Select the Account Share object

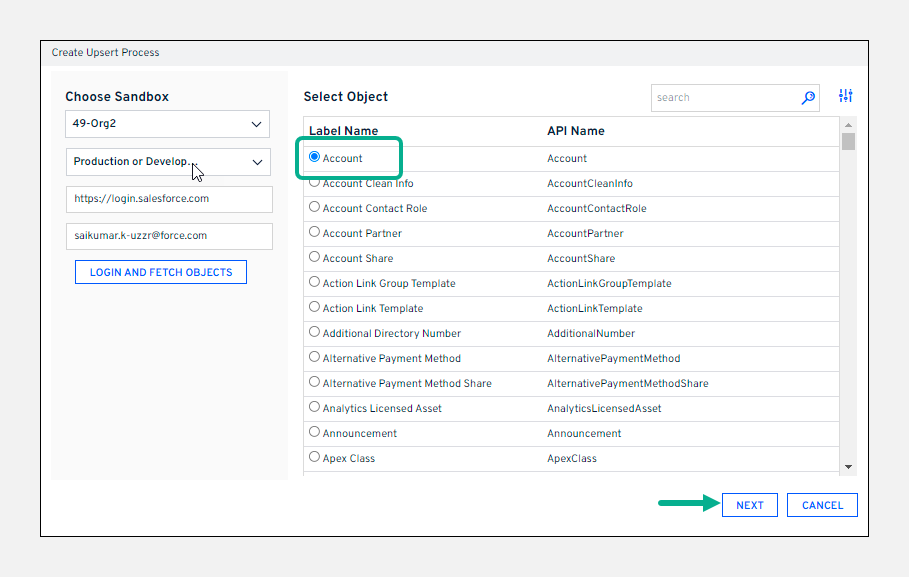[314, 257]
